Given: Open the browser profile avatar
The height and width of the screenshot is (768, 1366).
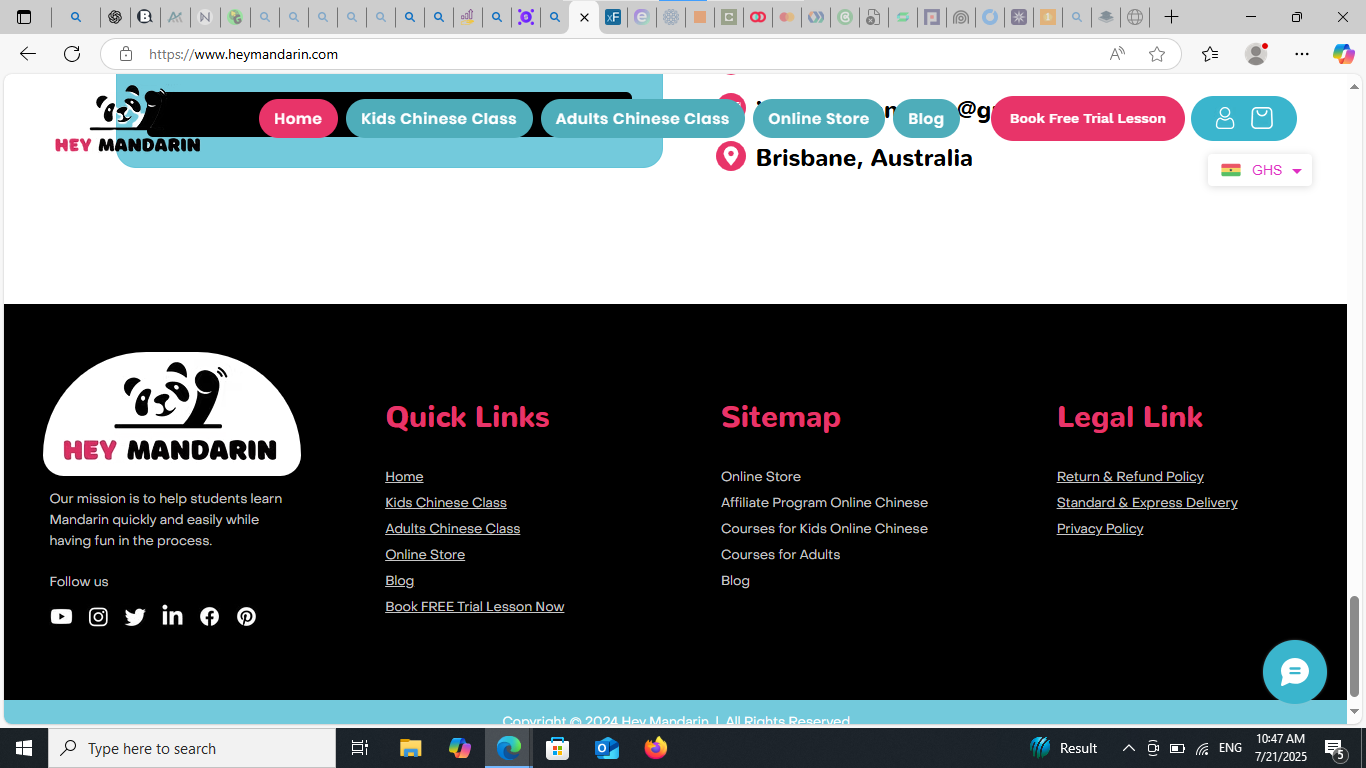Looking at the screenshot, I should [1256, 54].
